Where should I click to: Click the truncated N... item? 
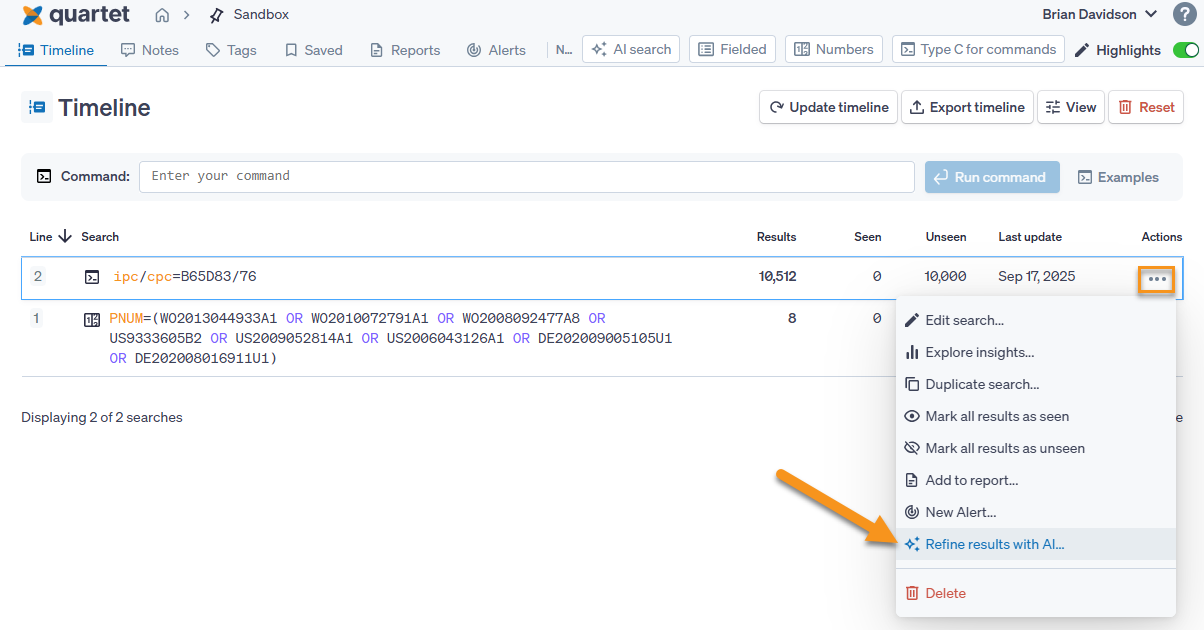coord(564,50)
